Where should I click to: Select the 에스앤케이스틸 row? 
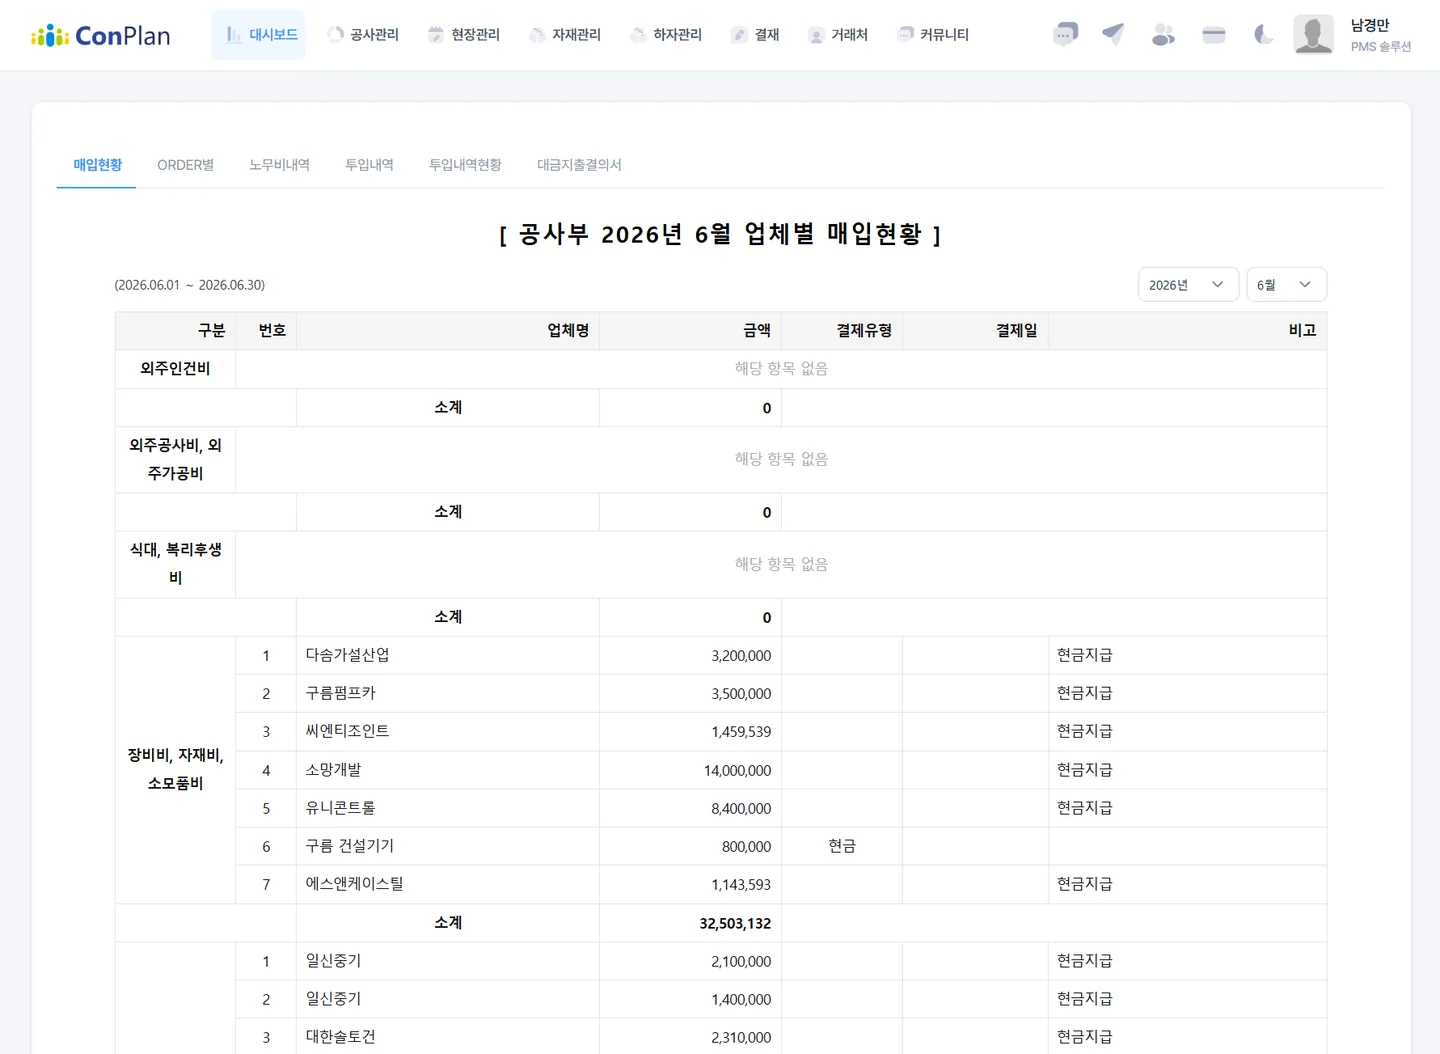(781, 884)
